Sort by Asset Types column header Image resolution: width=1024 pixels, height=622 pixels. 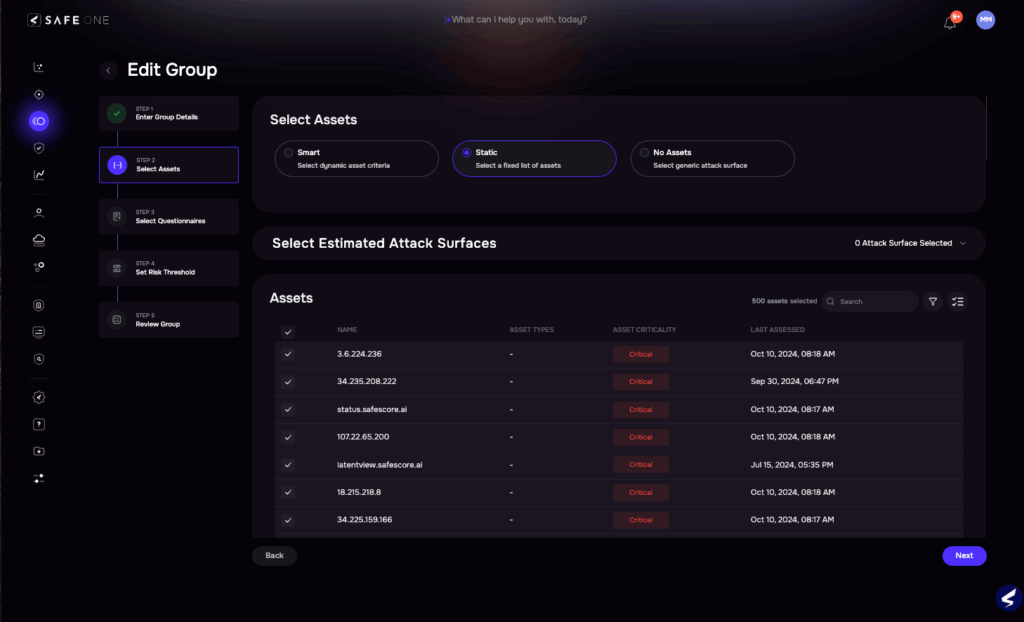pos(532,330)
